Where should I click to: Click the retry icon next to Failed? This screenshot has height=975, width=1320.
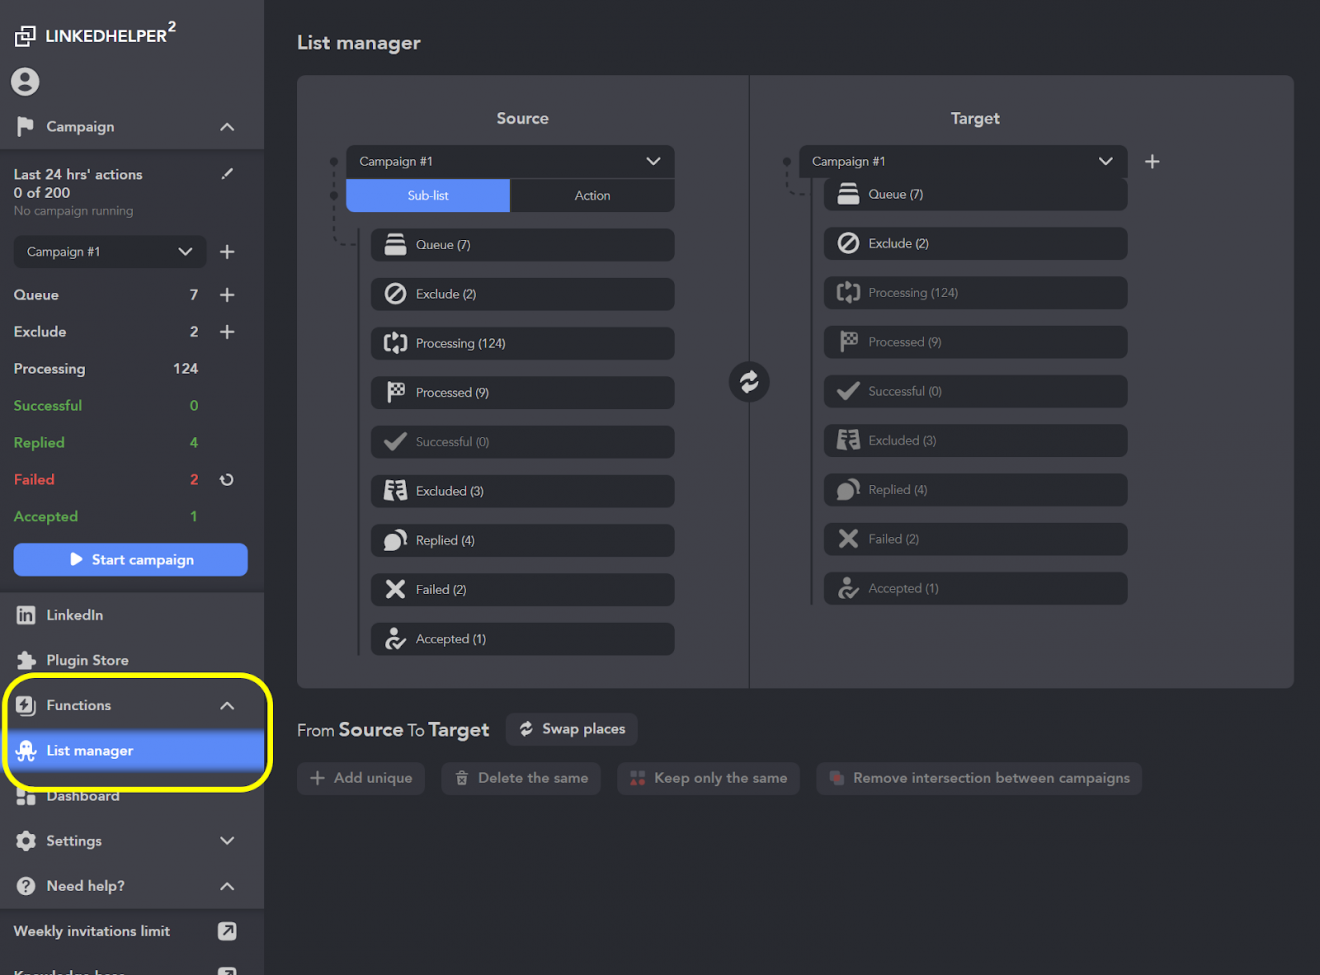click(x=227, y=479)
